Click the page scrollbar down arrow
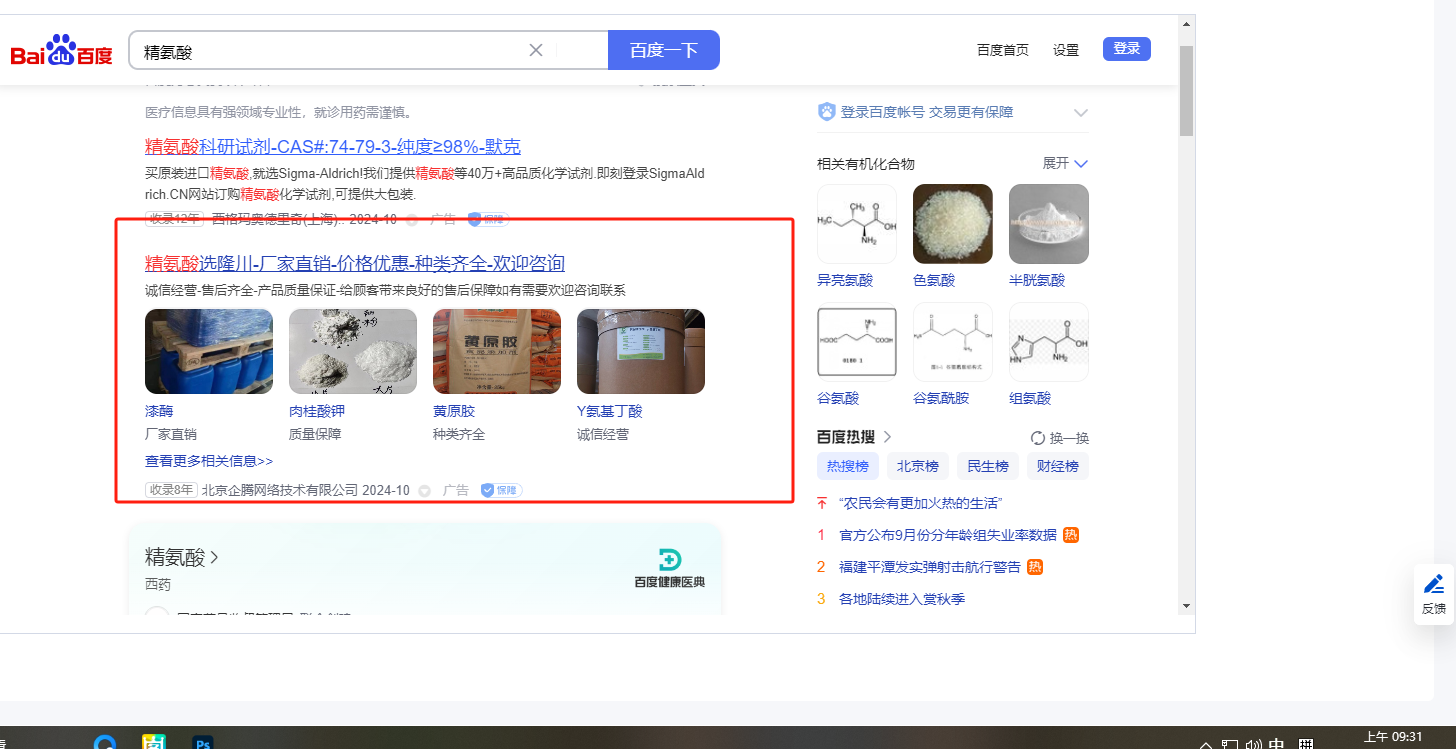Viewport: 1456px width, 749px height. (x=1186, y=606)
